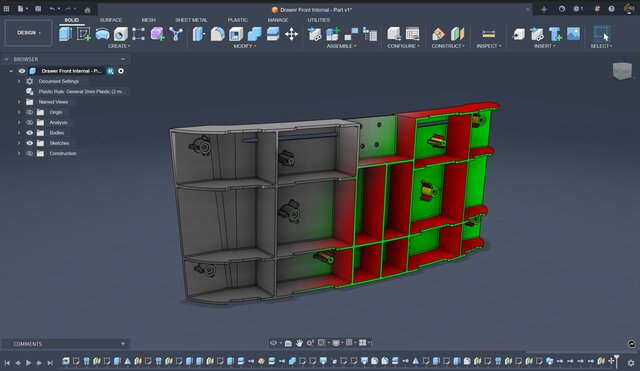Hide the Sketches folder
Viewport: 640px width, 371px height.
[30, 143]
